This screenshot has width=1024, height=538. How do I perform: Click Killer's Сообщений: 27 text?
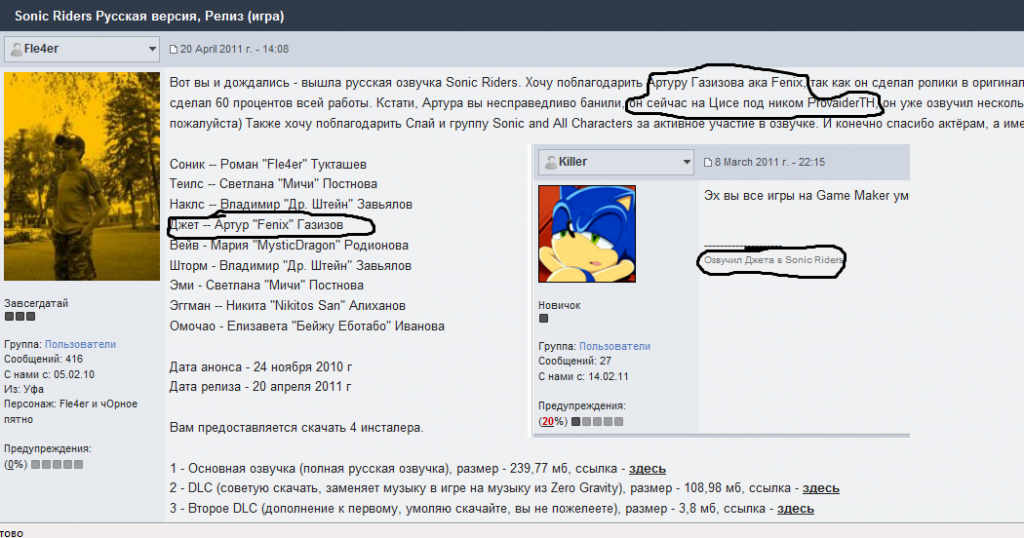coord(575,361)
